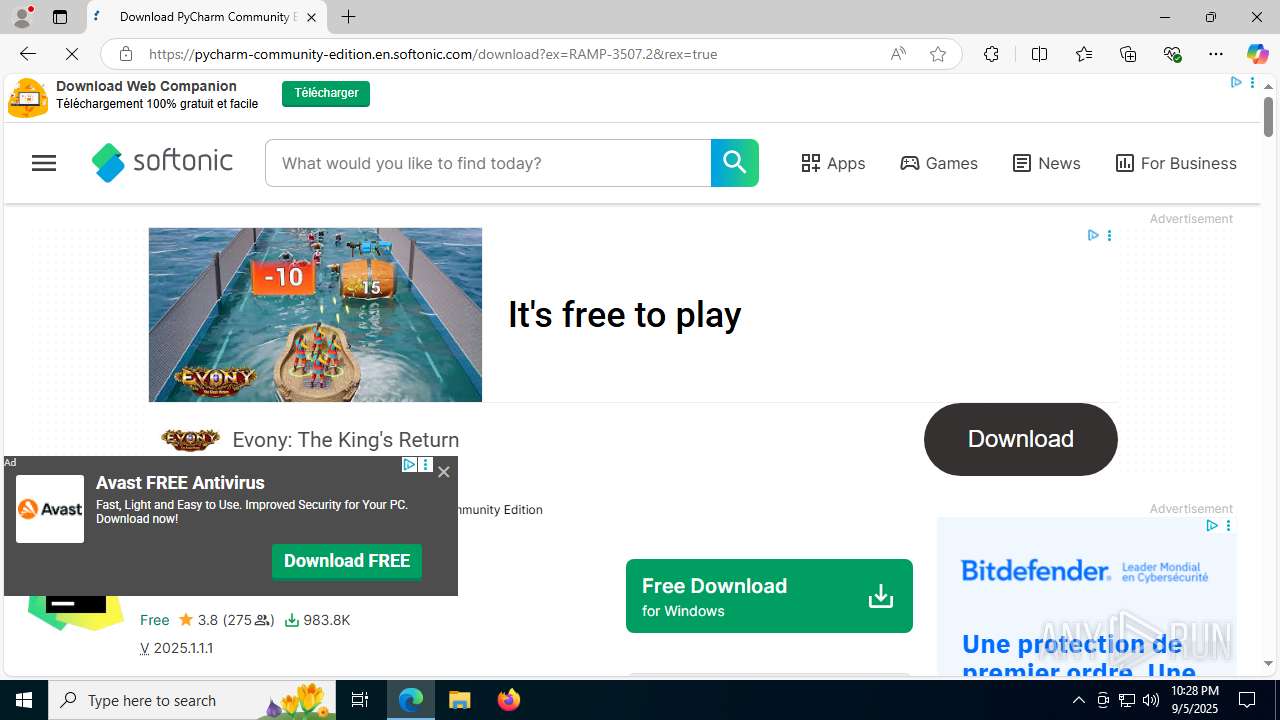The height and width of the screenshot is (720, 1280).
Task: Open Softonic hamburger menu
Action: [x=44, y=163]
